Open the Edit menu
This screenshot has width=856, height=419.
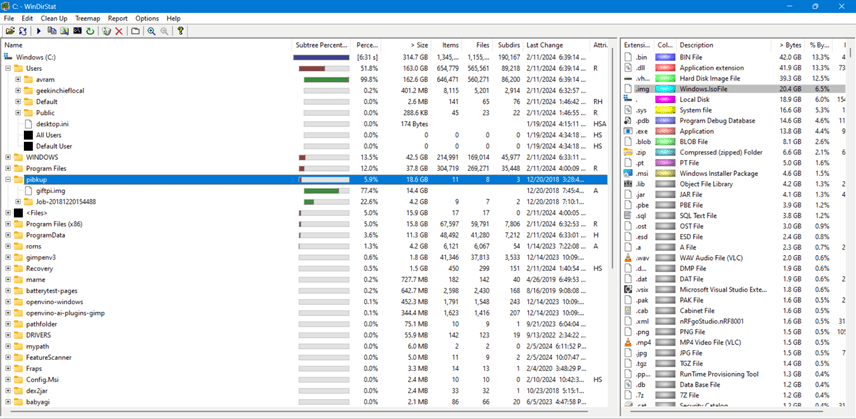click(27, 18)
